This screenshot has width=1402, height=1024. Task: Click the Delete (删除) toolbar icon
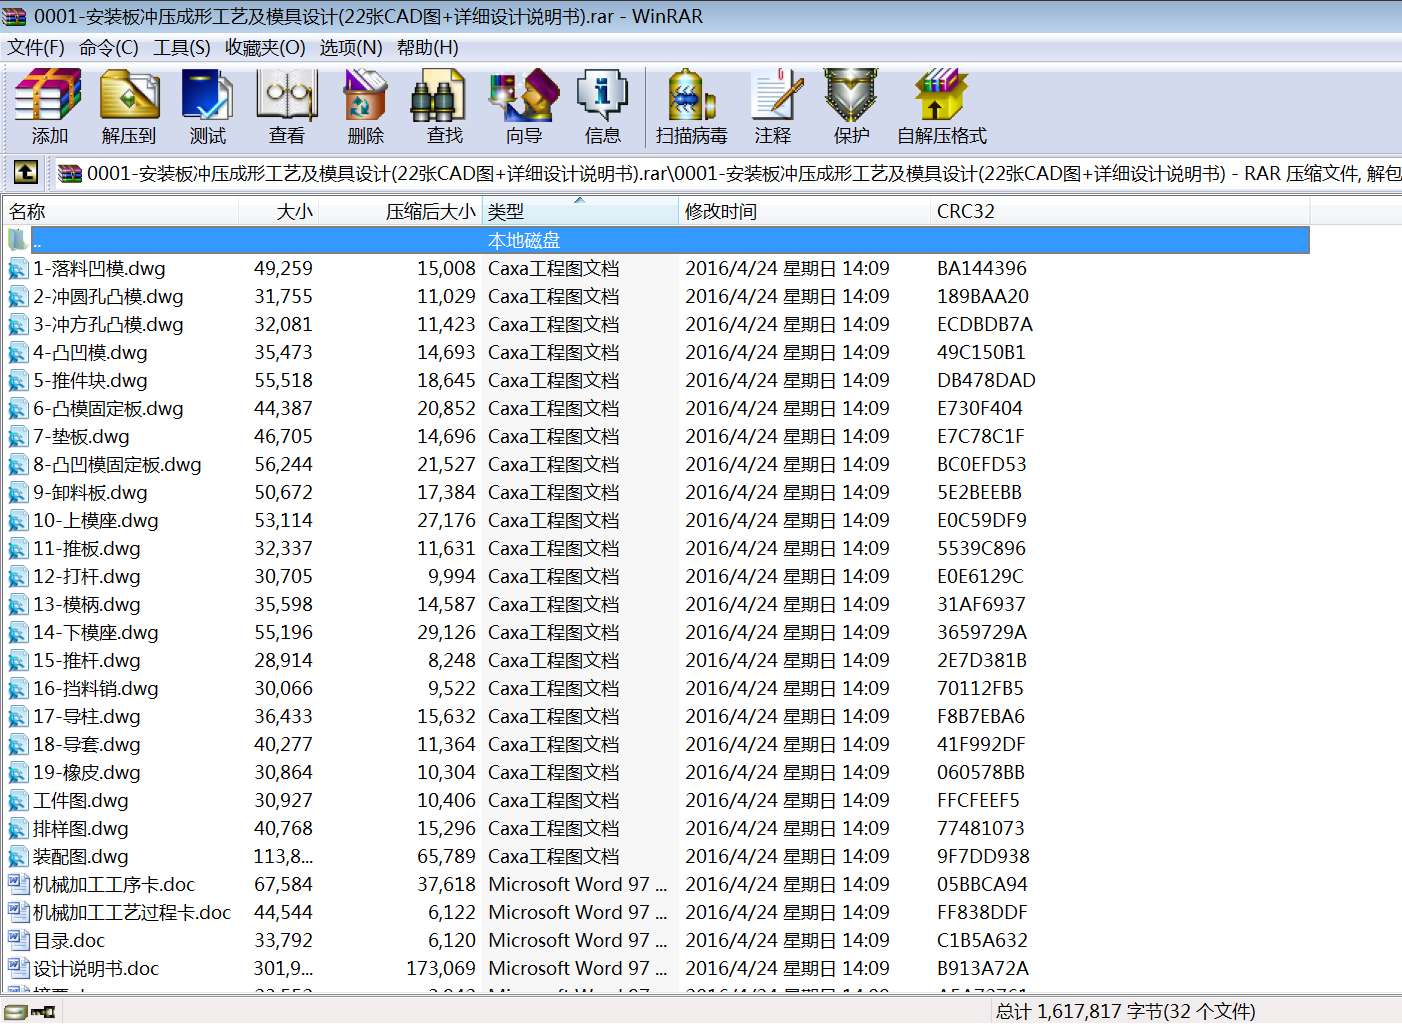click(365, 96)
